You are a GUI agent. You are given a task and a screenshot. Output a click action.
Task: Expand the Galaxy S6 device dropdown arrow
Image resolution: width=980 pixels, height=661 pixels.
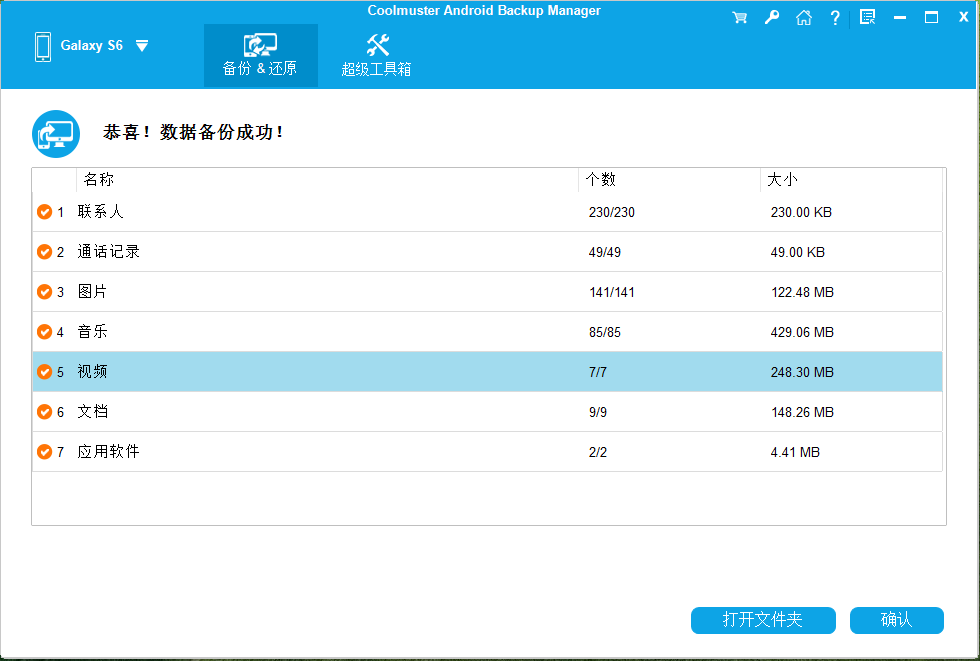pos(142,46)
